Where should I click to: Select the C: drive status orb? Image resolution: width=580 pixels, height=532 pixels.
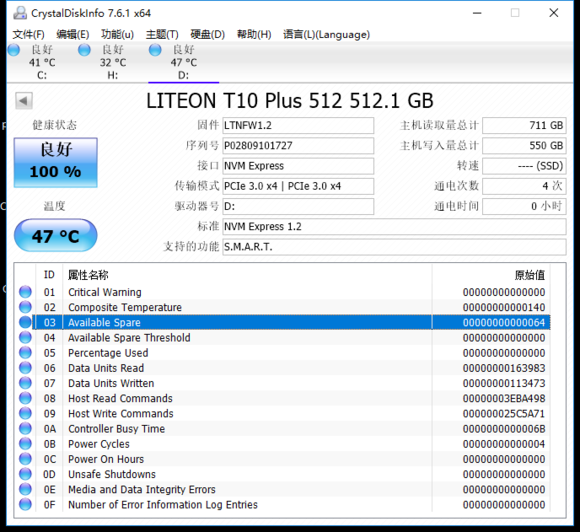pos(14,50)
